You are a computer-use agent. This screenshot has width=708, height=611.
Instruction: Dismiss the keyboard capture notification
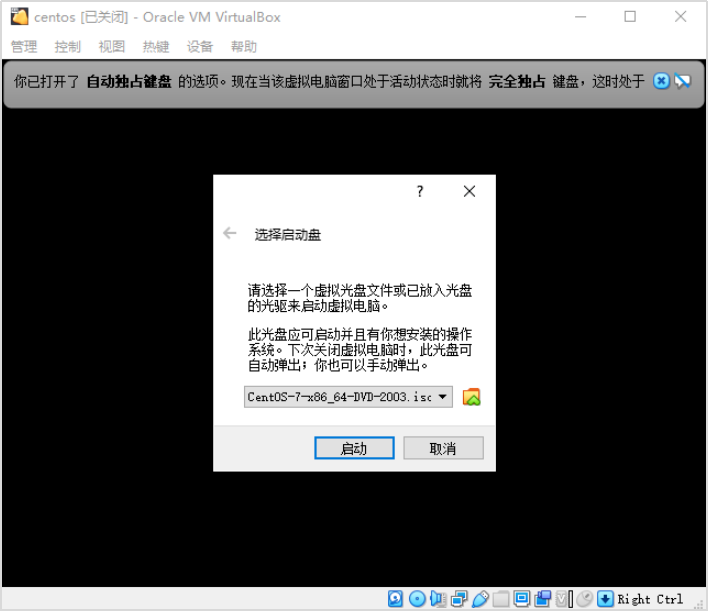click(661, 81)
